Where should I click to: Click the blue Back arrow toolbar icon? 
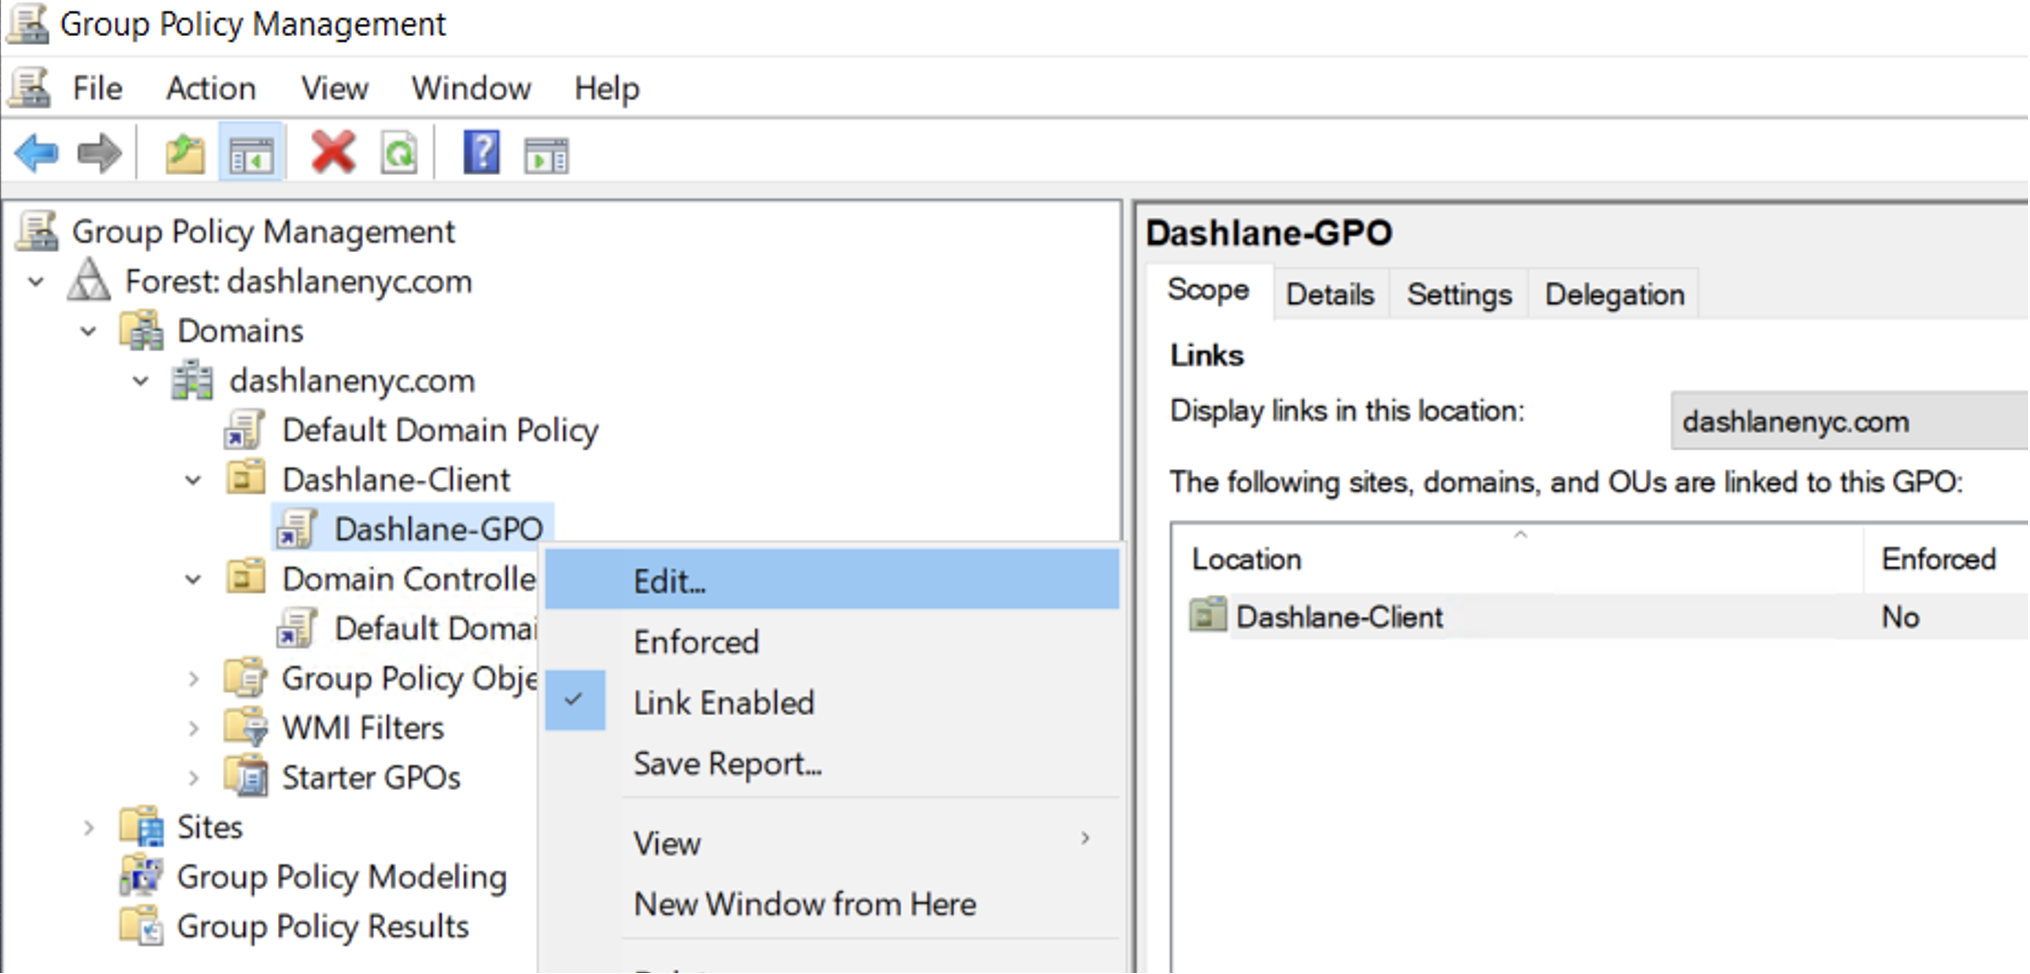(37, 154)
